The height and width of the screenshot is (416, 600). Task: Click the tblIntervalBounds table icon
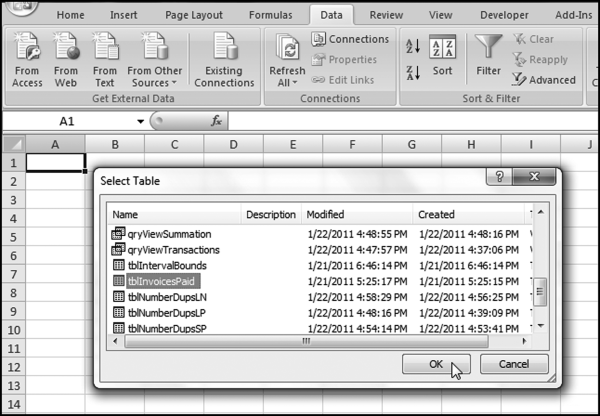119,265
